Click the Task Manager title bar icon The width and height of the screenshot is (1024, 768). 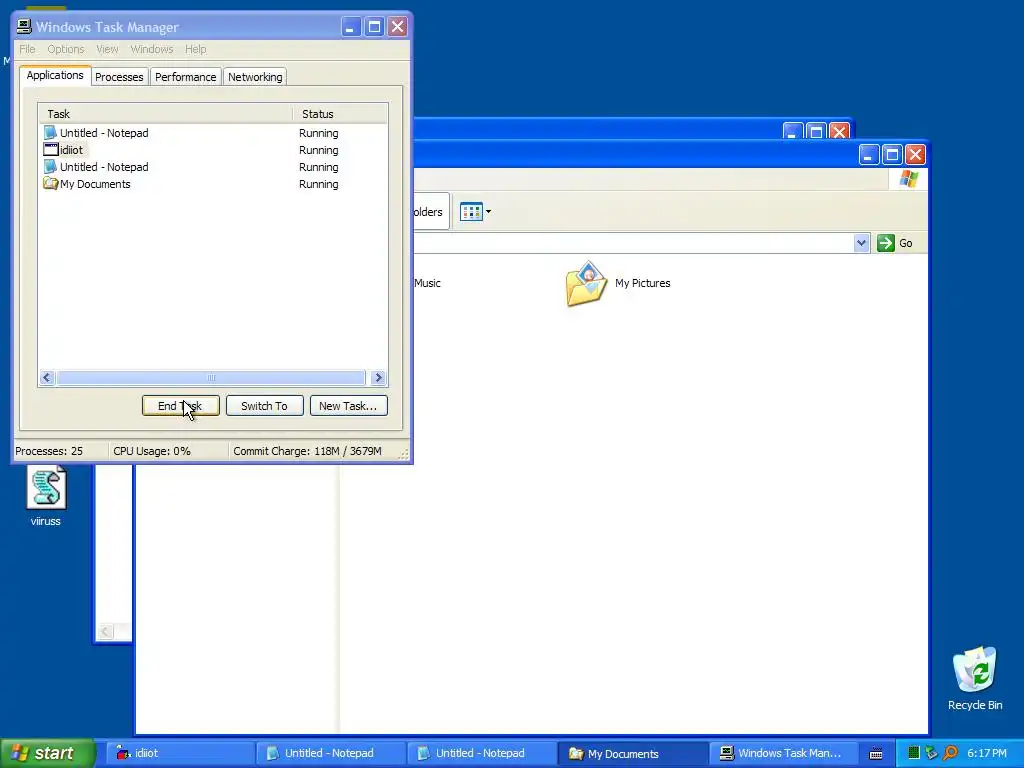pos(24,27)
